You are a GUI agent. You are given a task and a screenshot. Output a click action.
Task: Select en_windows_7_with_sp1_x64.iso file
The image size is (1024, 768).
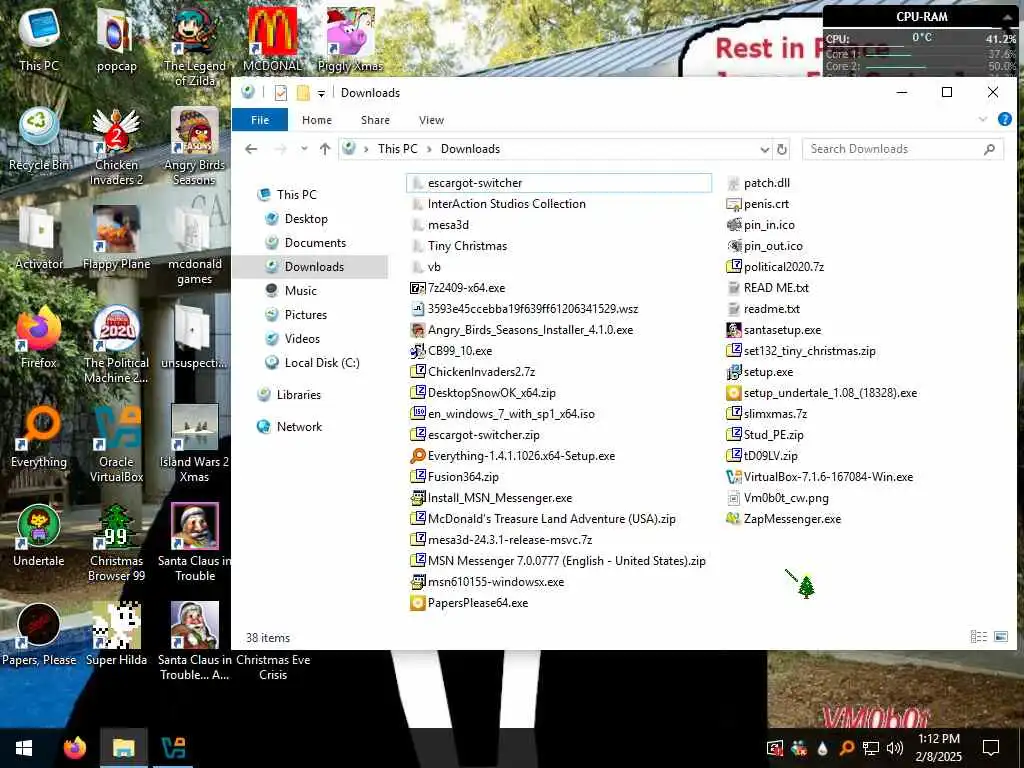511,414
